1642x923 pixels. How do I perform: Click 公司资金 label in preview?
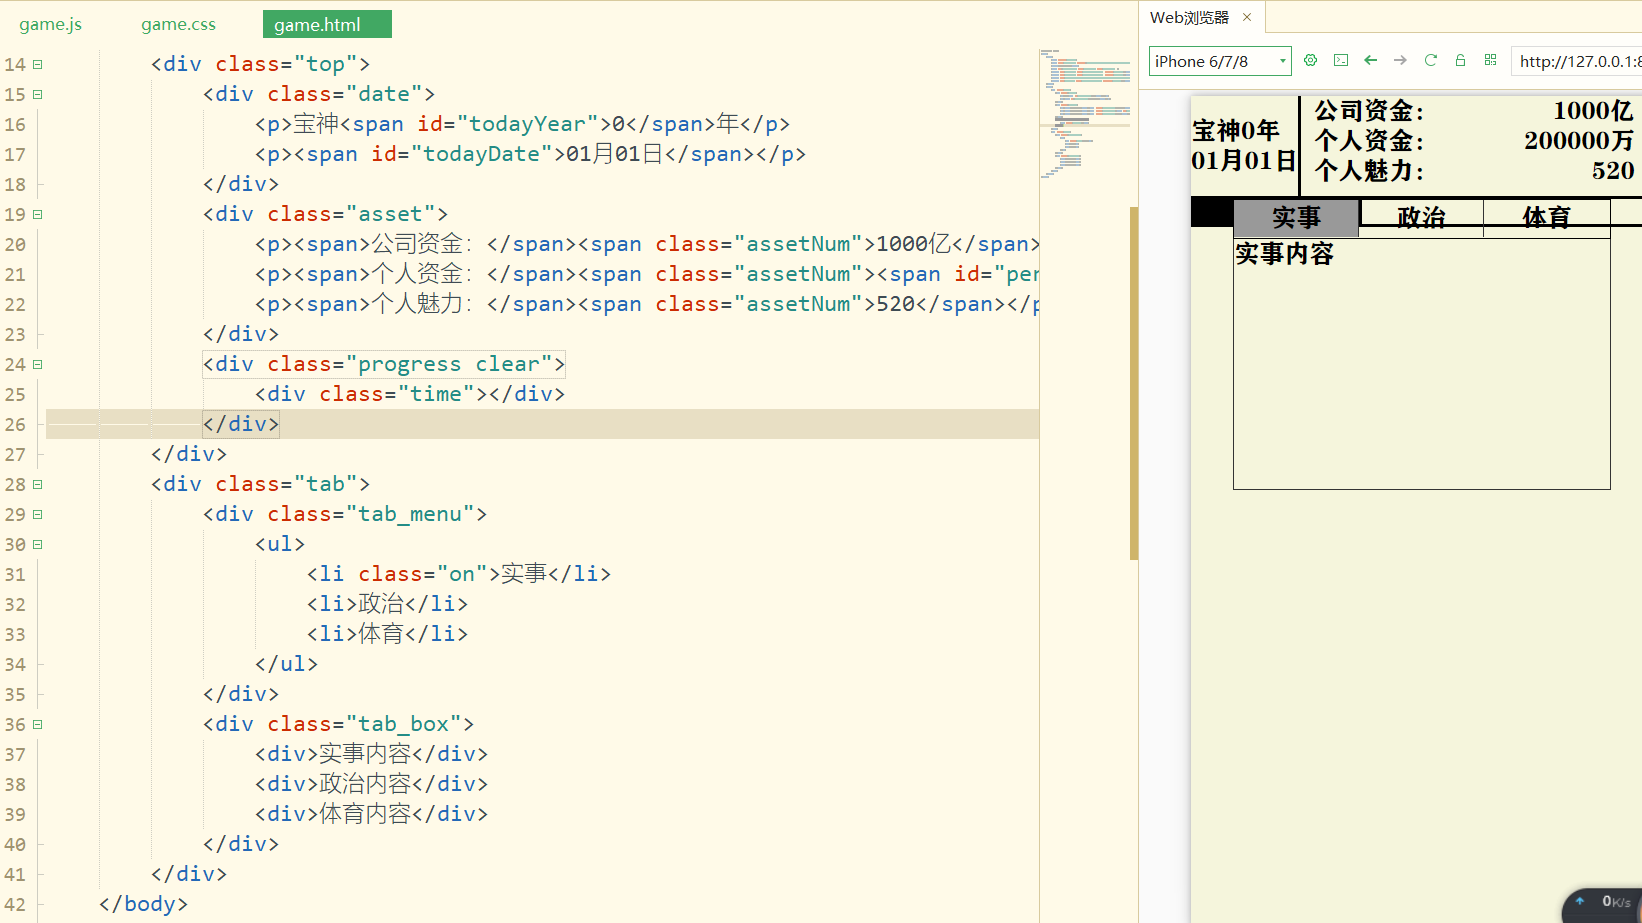tap(1369, 111)
